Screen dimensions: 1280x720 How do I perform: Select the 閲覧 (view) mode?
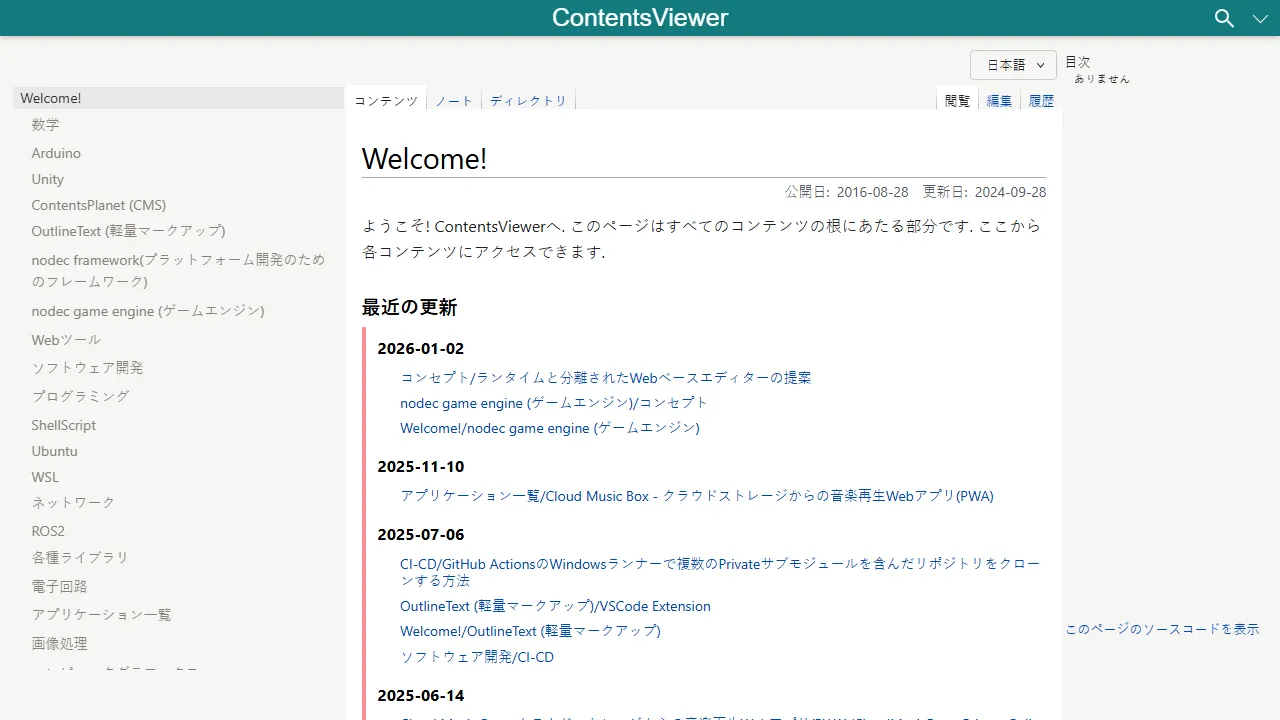click(956, 100)
